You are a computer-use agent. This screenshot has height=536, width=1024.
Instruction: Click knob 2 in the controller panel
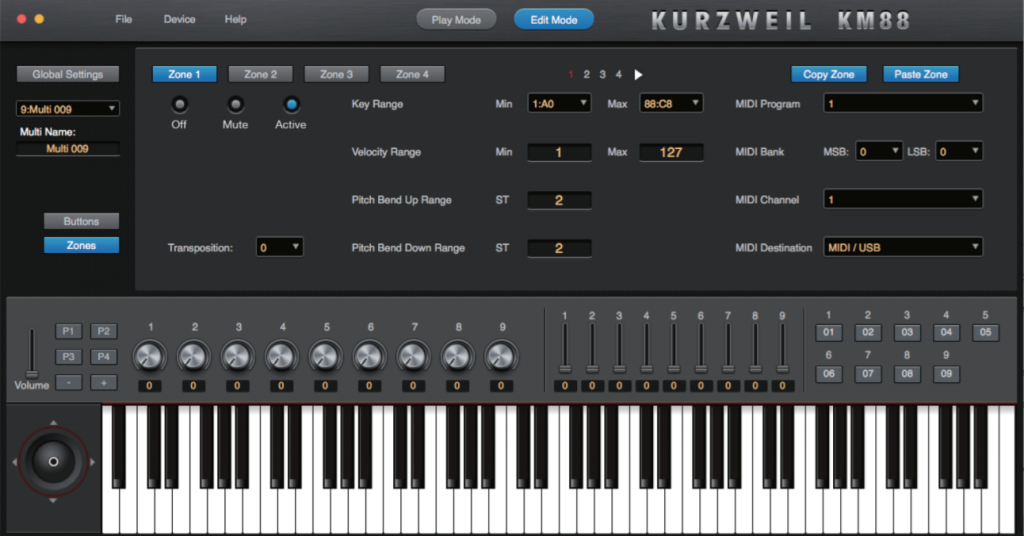coord(193,356)
